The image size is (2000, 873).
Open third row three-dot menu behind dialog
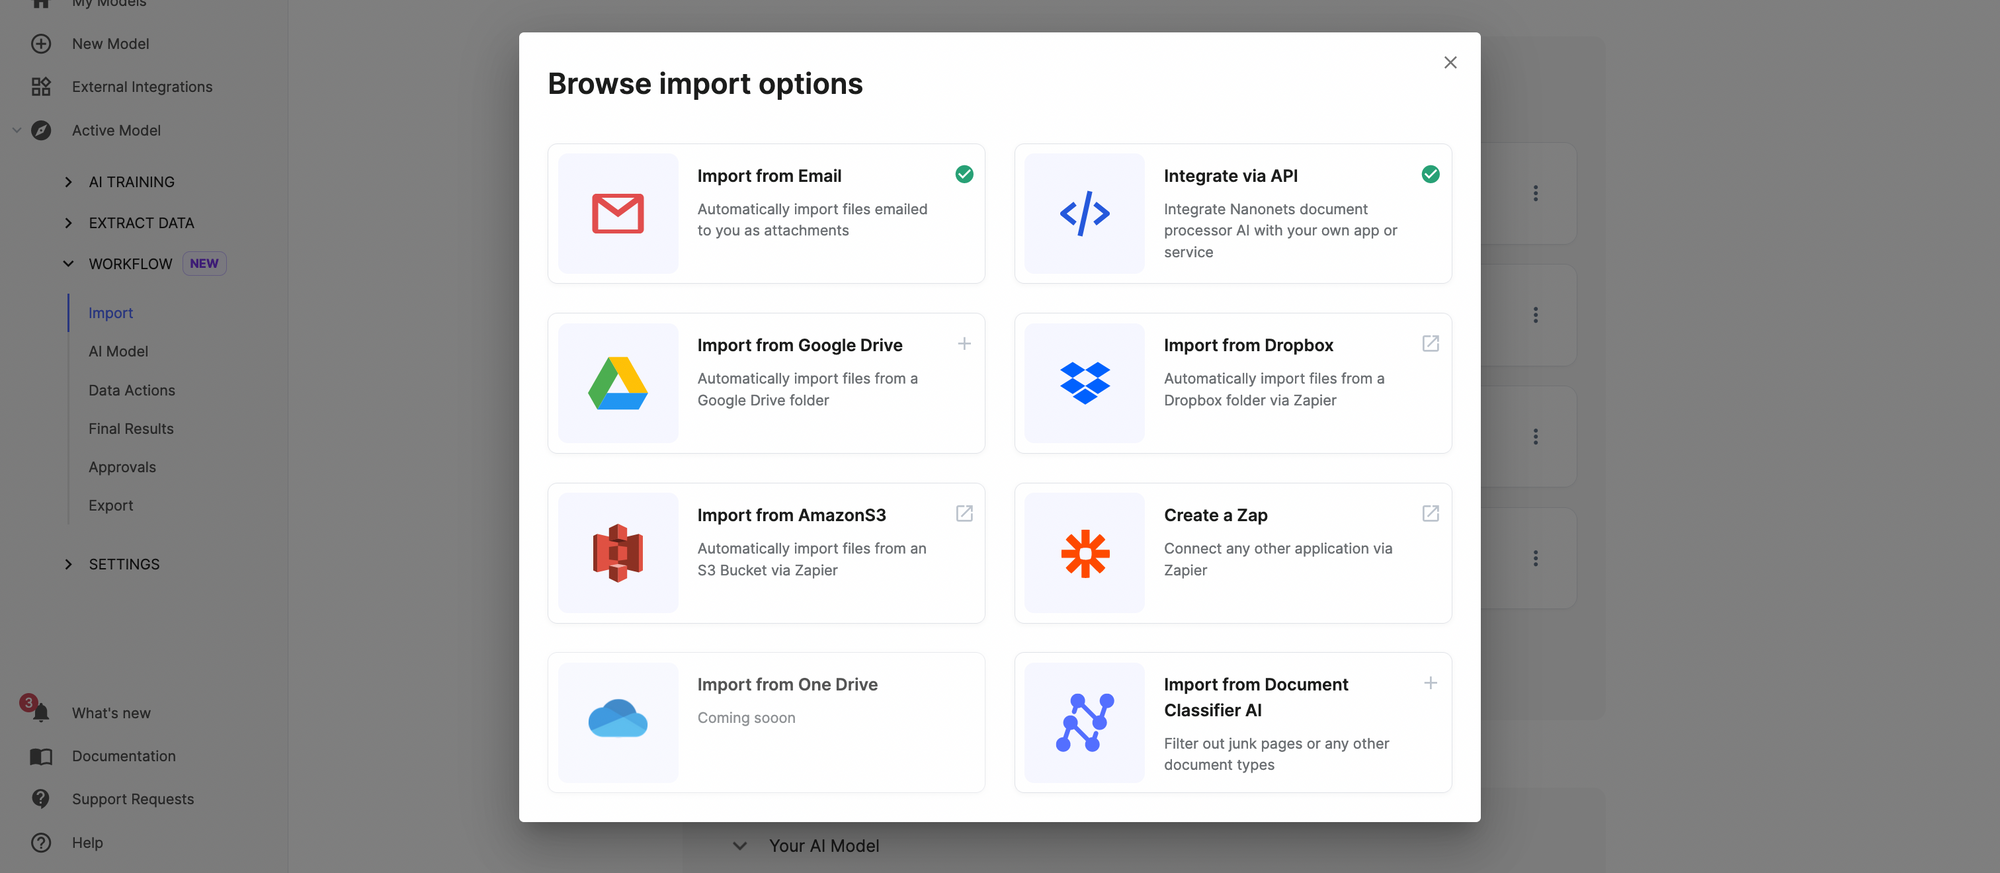[1536, 437]
